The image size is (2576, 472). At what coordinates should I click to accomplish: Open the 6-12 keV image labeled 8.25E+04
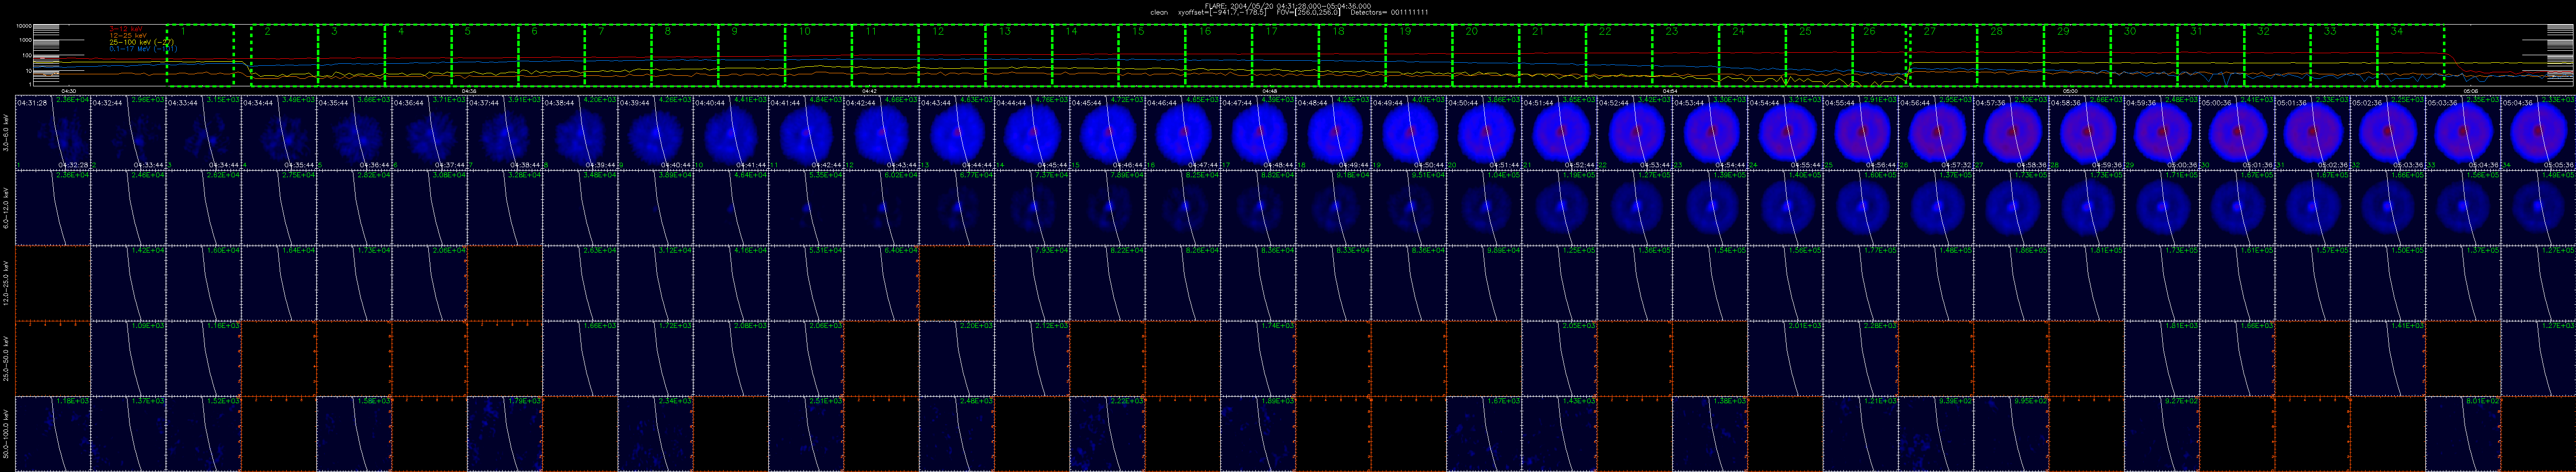pyautogui.click(x=1182, y=208)
